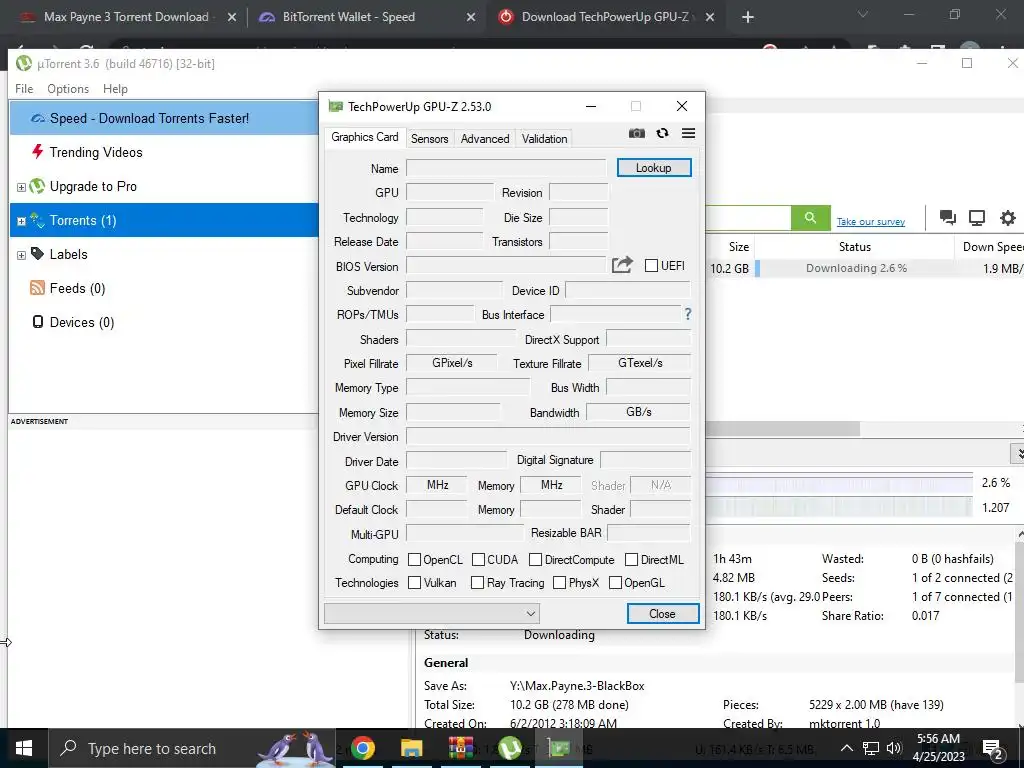The height and width of the screenshot is (768, 1024).
Task: Click the Labels tag icon
Action: click(x=37, y=254)
